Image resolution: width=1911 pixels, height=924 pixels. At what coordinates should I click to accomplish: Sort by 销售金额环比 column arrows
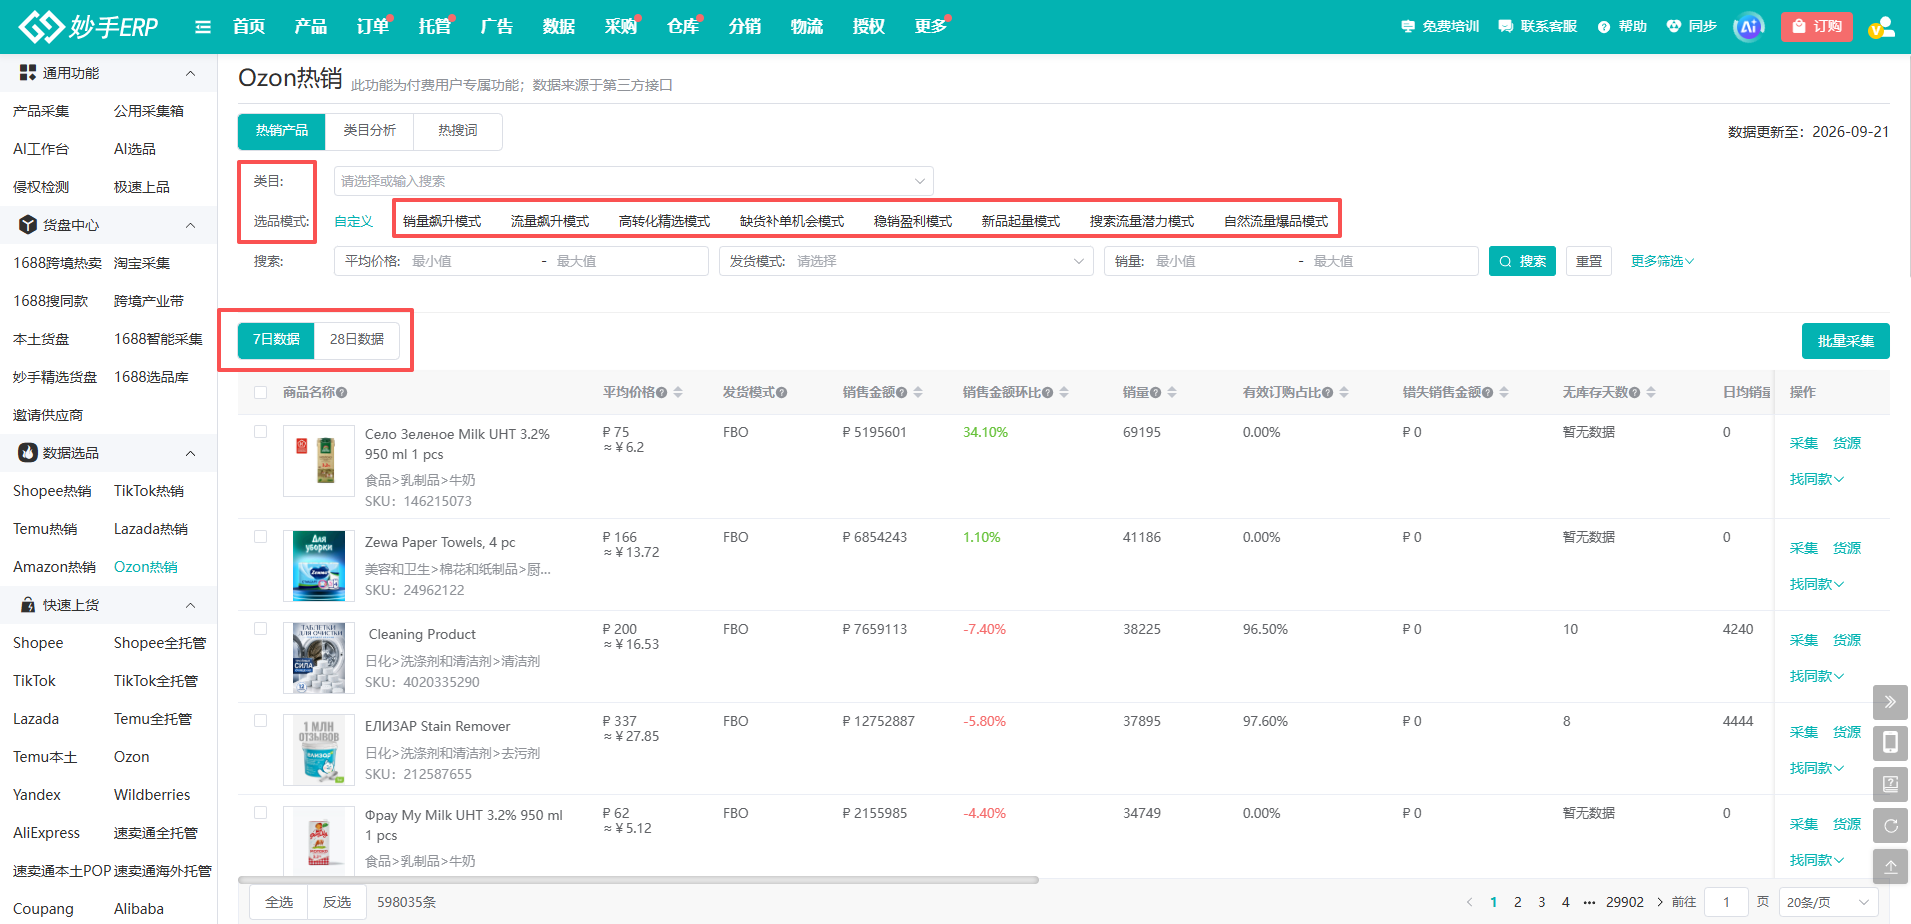pyautogui.click(x=1064, y=393)
